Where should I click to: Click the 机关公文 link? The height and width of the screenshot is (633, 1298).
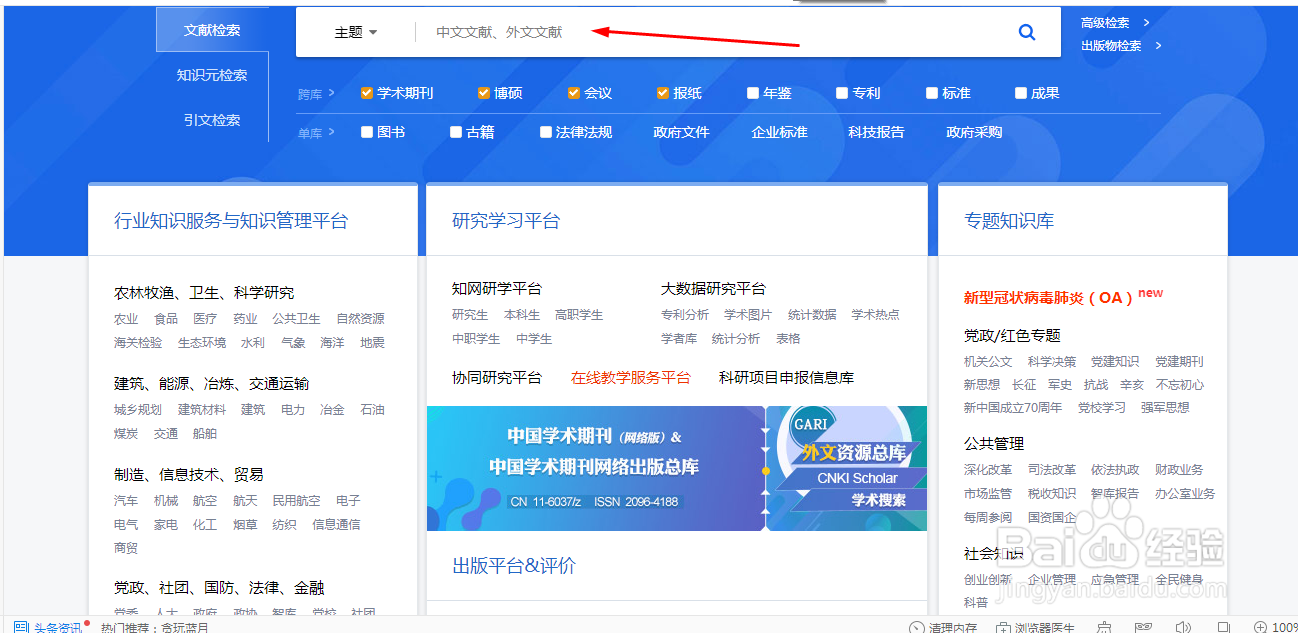(988, 362)
